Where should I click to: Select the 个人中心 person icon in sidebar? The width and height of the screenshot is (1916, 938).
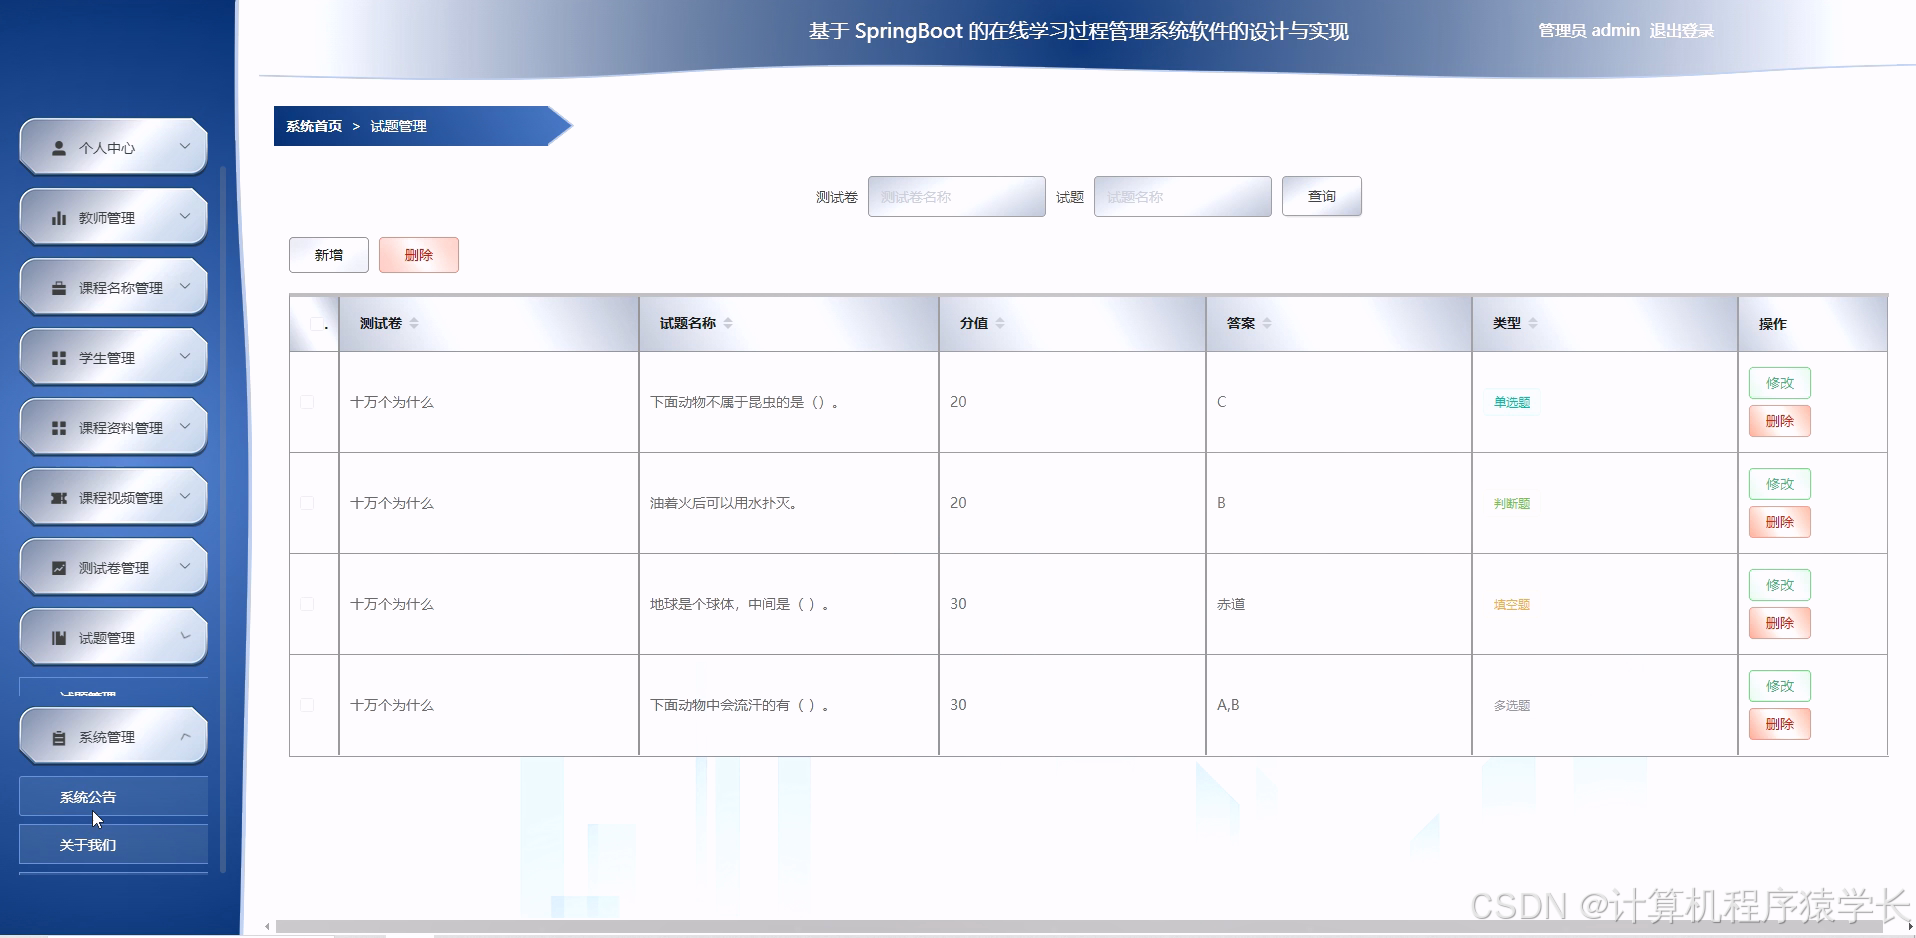coord(57,146)
